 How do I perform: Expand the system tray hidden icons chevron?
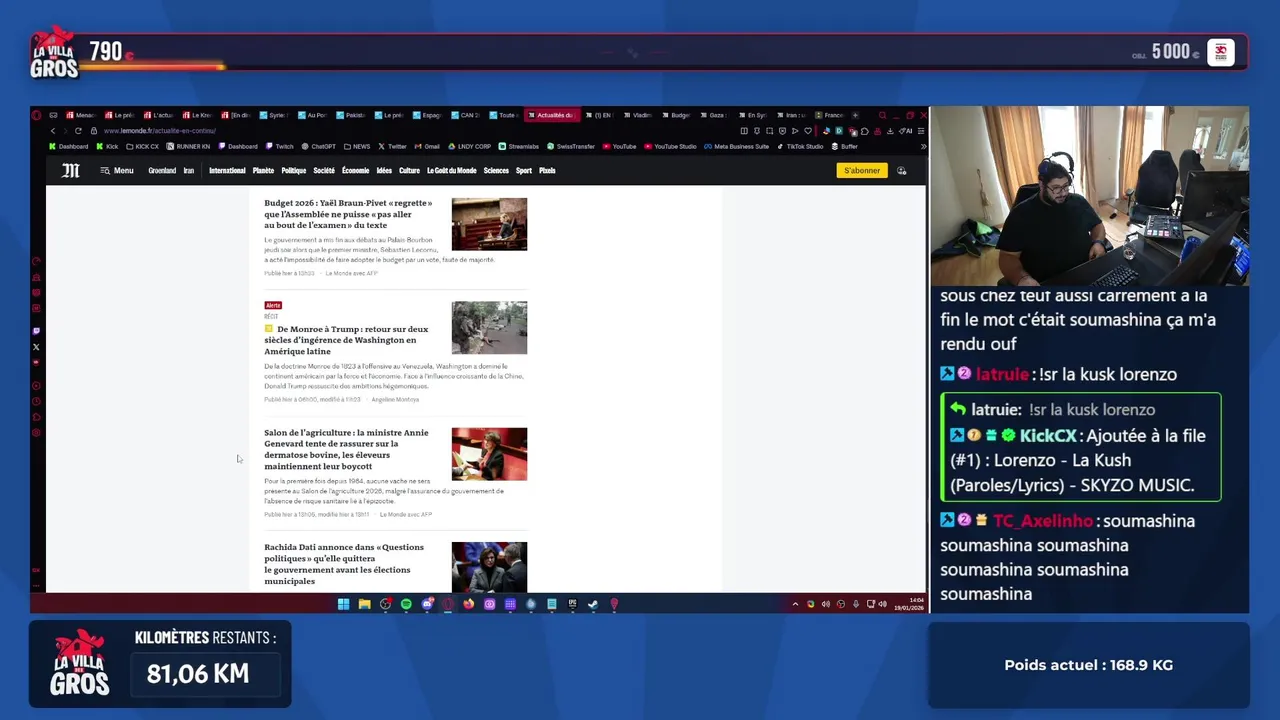pos(796,604)
